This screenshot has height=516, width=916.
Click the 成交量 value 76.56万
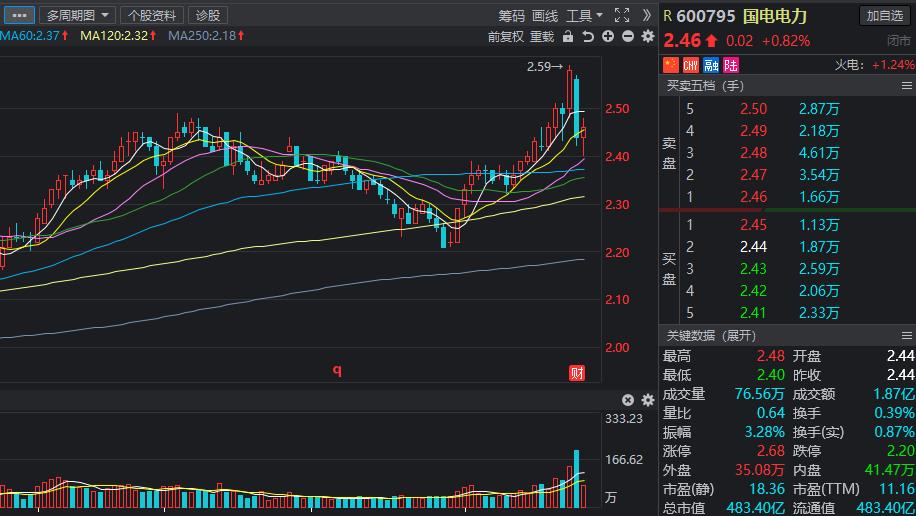tap(759, 394)
